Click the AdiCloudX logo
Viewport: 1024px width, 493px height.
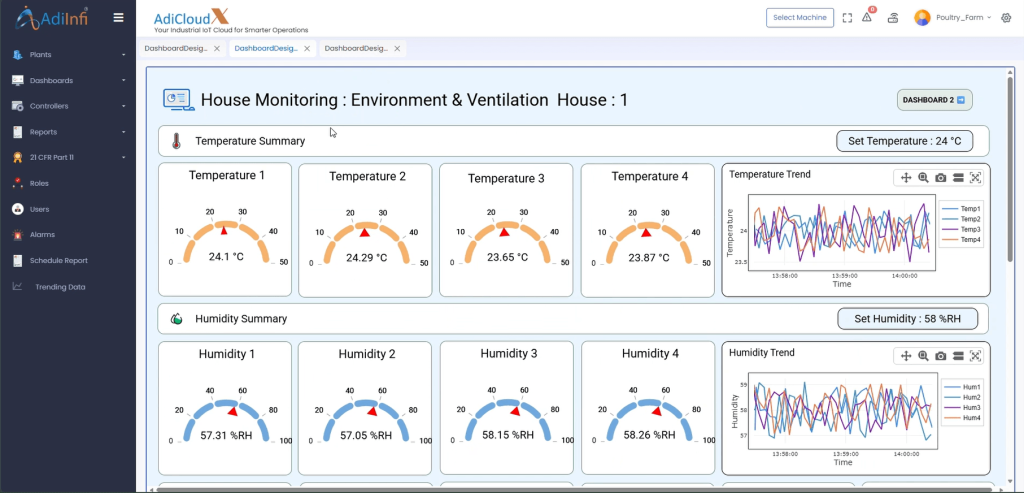pos(231,21)
